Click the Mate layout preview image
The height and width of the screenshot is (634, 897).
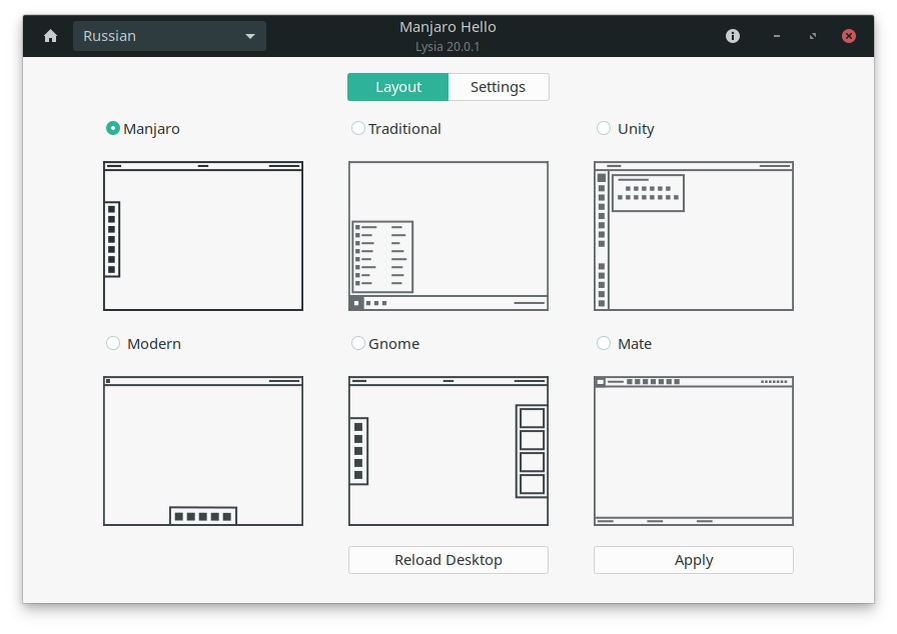pos(694,451)
